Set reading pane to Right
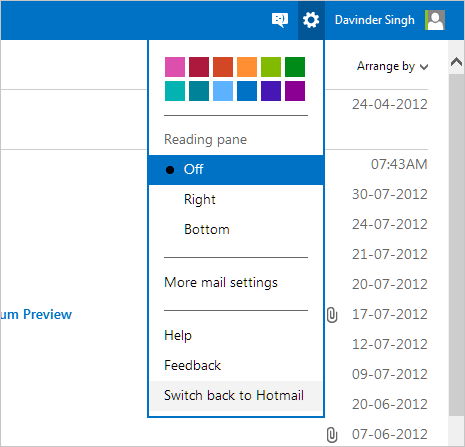This screenshot has height=447, width=465. (x=236, y=199)
